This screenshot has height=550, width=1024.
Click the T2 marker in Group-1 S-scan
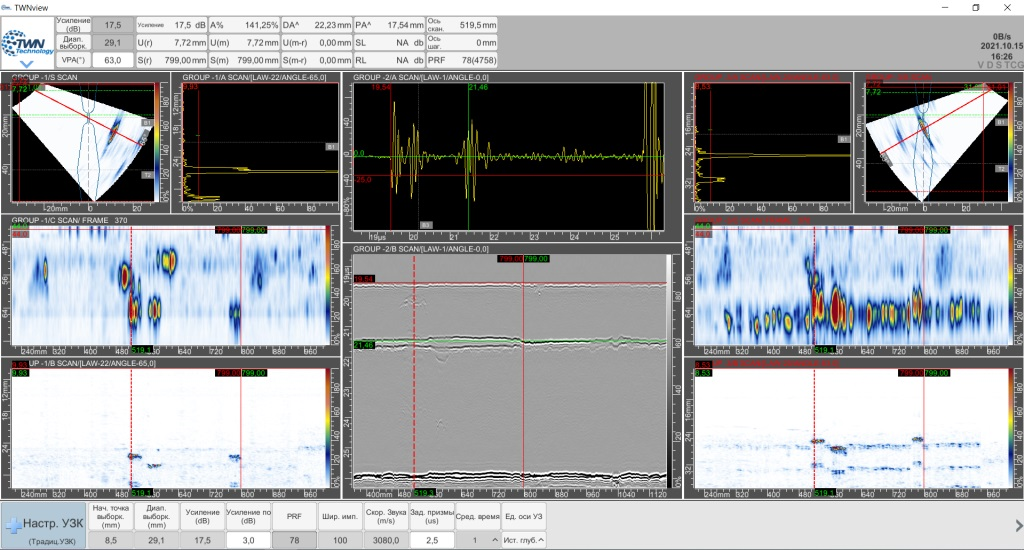click(x=146, y=173)
